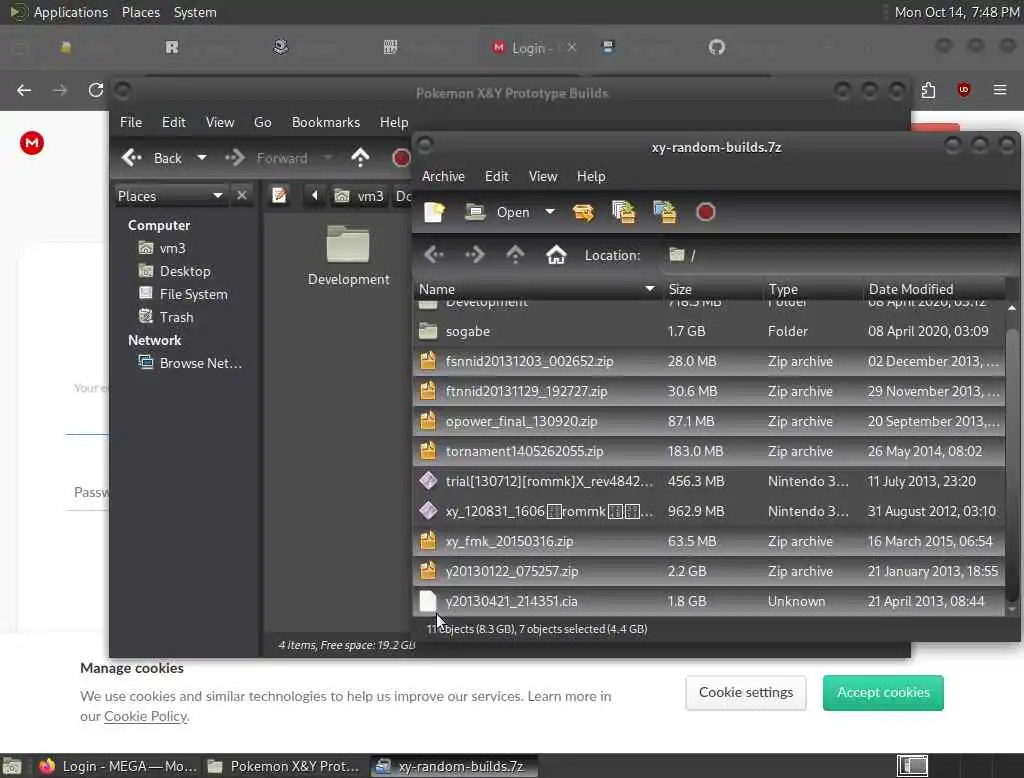Open File menu in file manager window
Screen dimensions: 1024x778
click(131, 122)
